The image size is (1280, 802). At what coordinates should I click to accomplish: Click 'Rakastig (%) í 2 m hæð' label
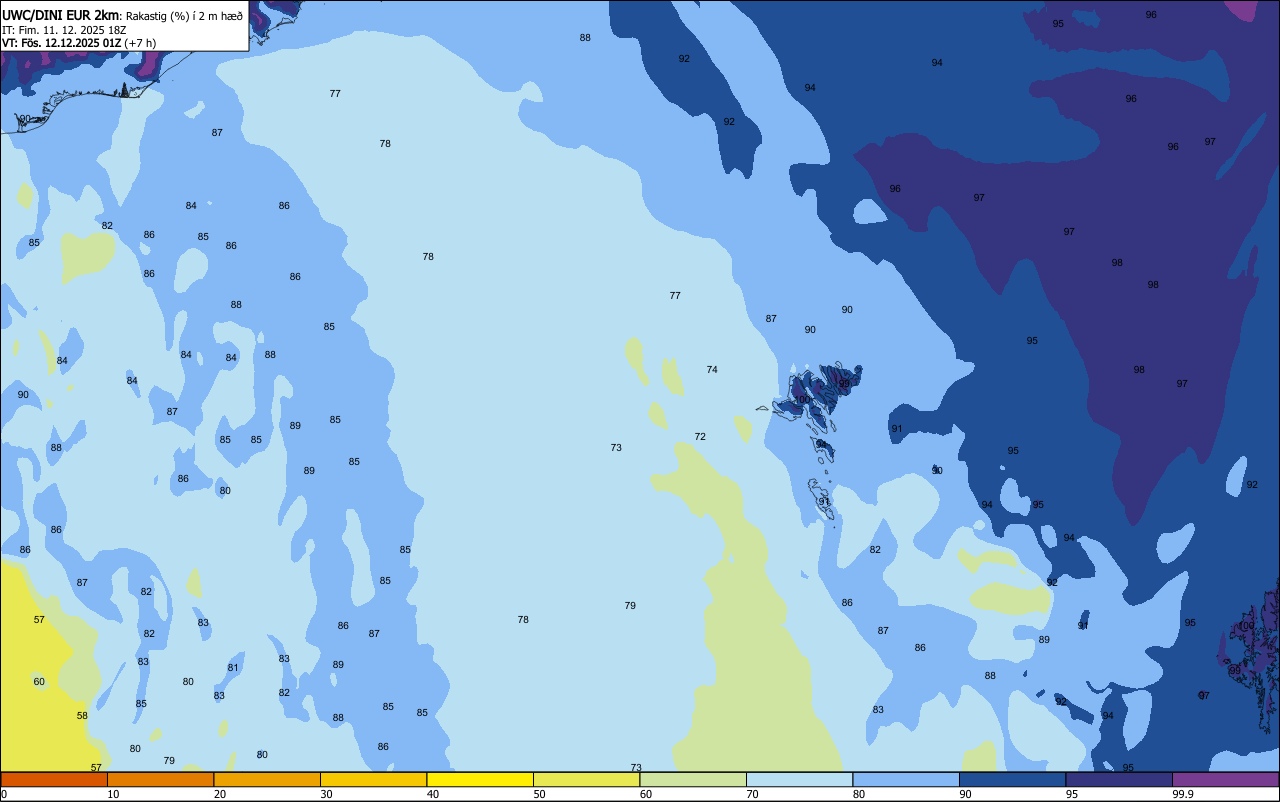pyautogui.click(x=184, y=15)
